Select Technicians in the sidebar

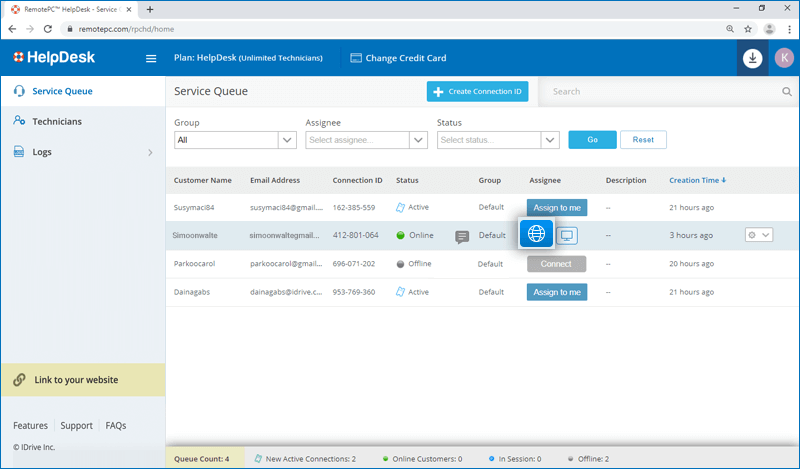point(57,121)
